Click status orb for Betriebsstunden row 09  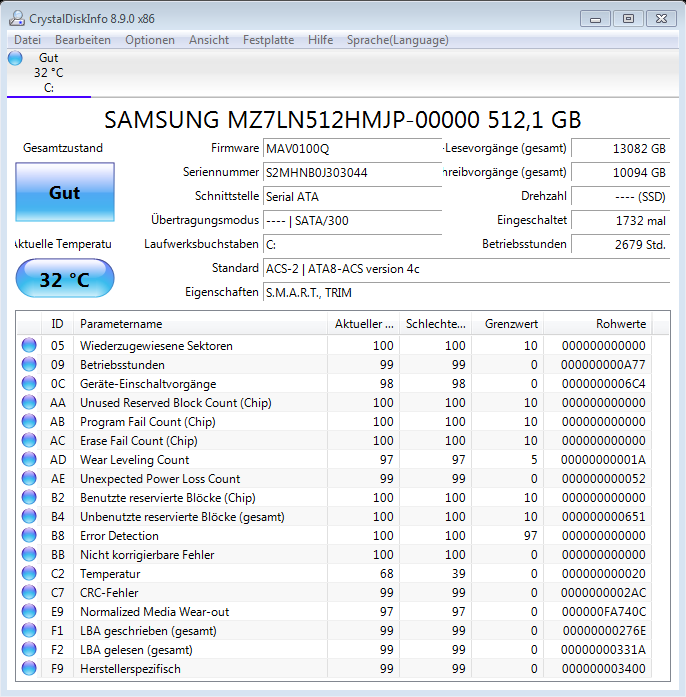(29, 365)
